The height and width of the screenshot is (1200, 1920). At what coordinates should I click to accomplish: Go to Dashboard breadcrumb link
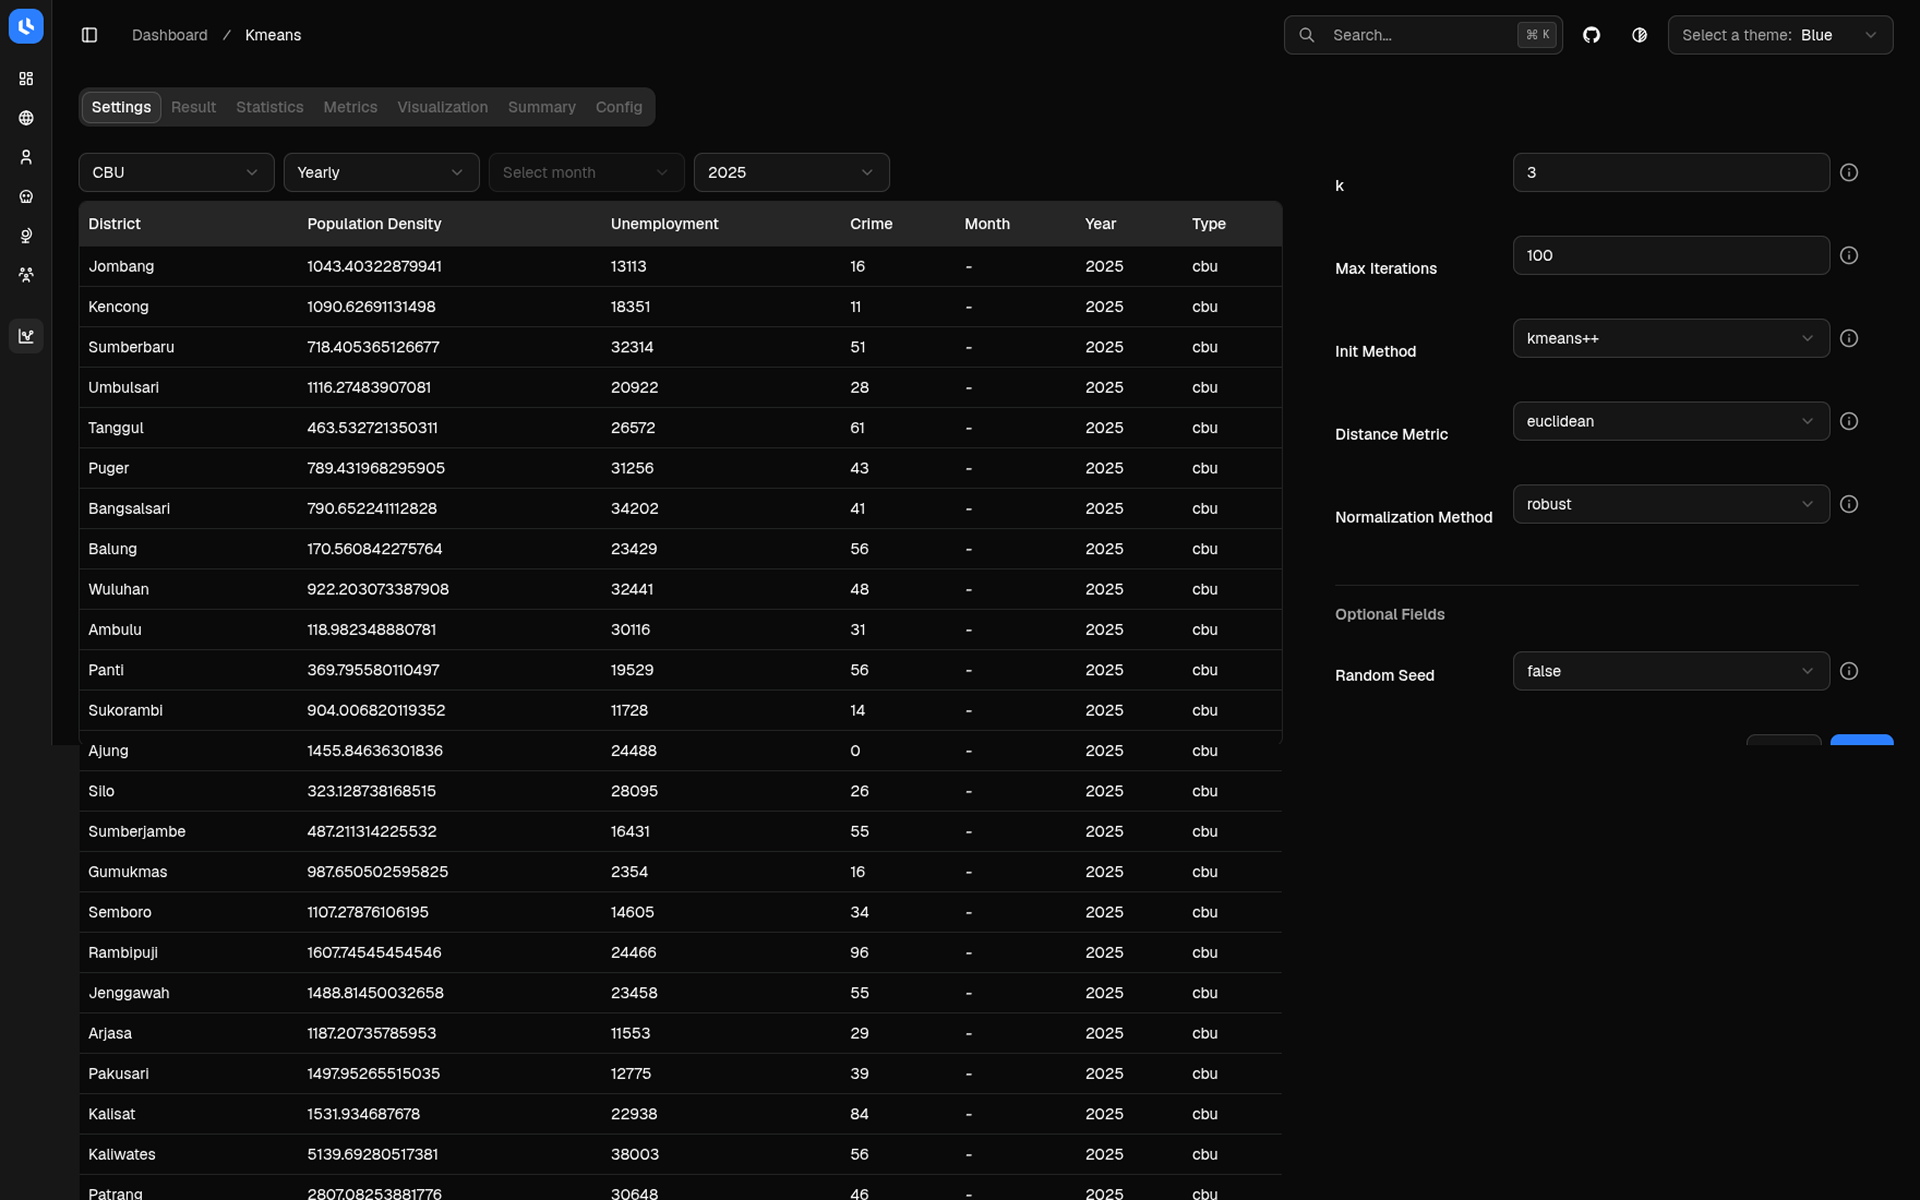point(170,35)
